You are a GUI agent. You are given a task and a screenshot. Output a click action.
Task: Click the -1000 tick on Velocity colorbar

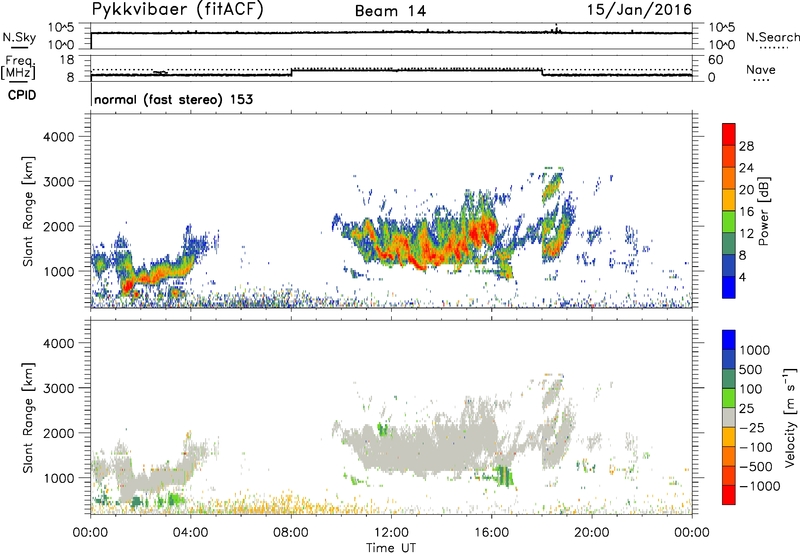(x=760, y=486)
